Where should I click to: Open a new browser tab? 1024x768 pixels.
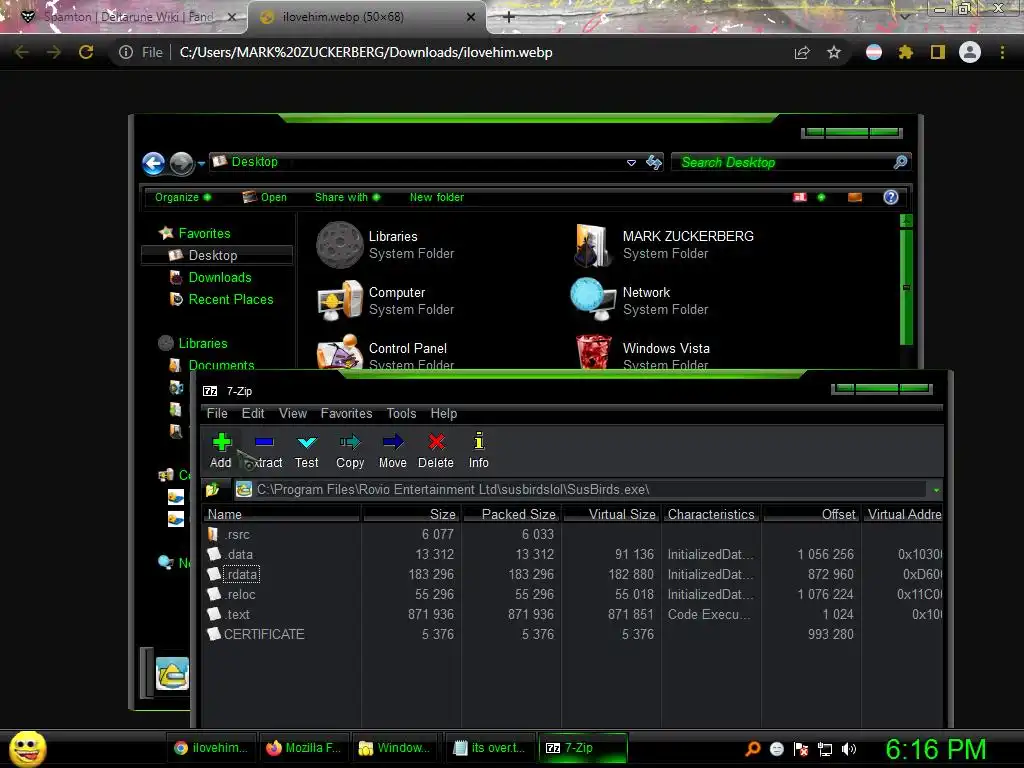tap(509, 17)
